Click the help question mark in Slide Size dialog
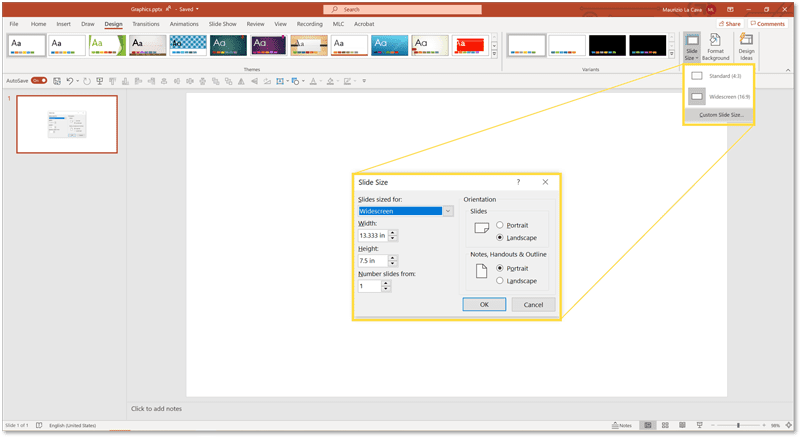The width and height of the screenshot is (800, 437). click(x=518, y=182)
